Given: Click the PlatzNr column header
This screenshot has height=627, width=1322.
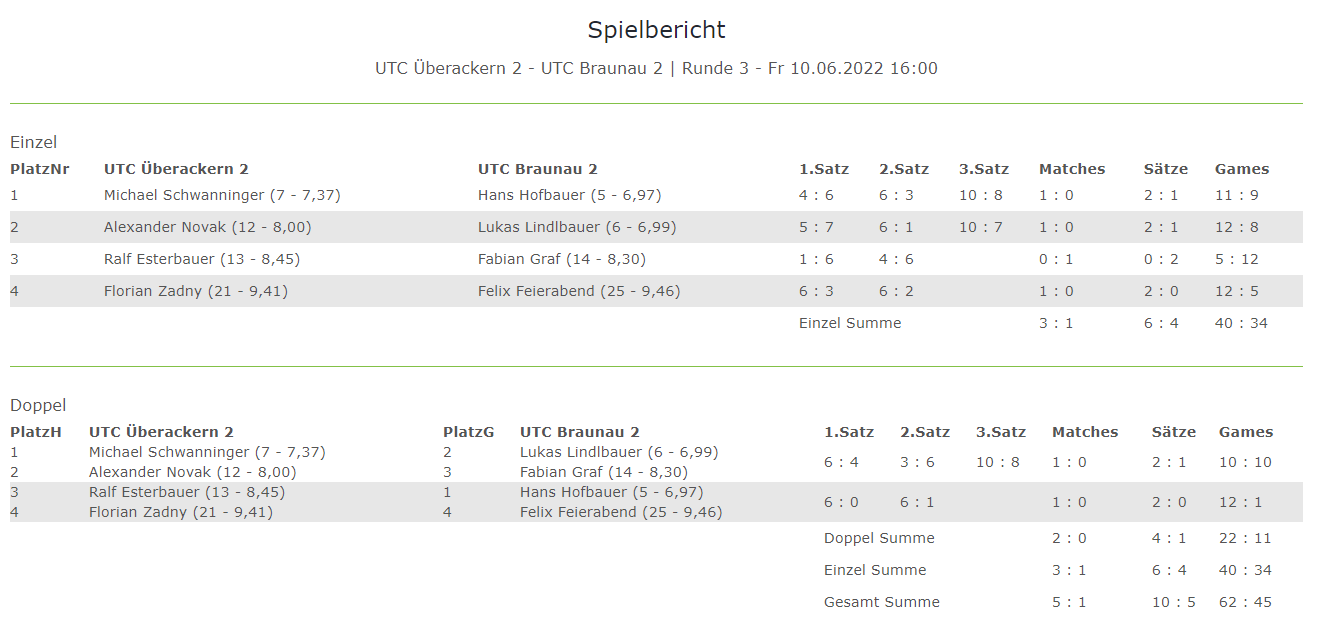Looking at the screenshot, I should [x=40, y=169].
